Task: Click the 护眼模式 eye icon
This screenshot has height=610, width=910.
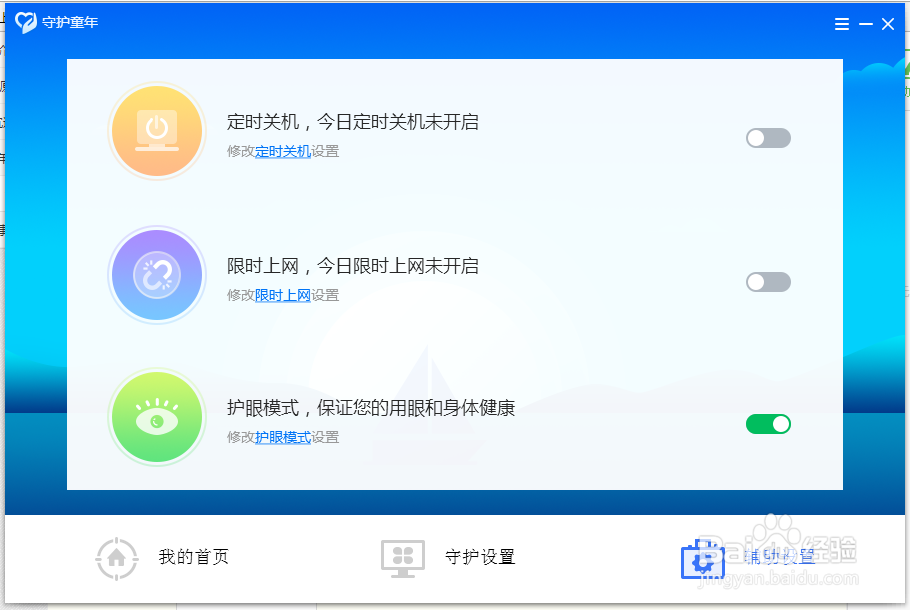Action: click(157, 417)
